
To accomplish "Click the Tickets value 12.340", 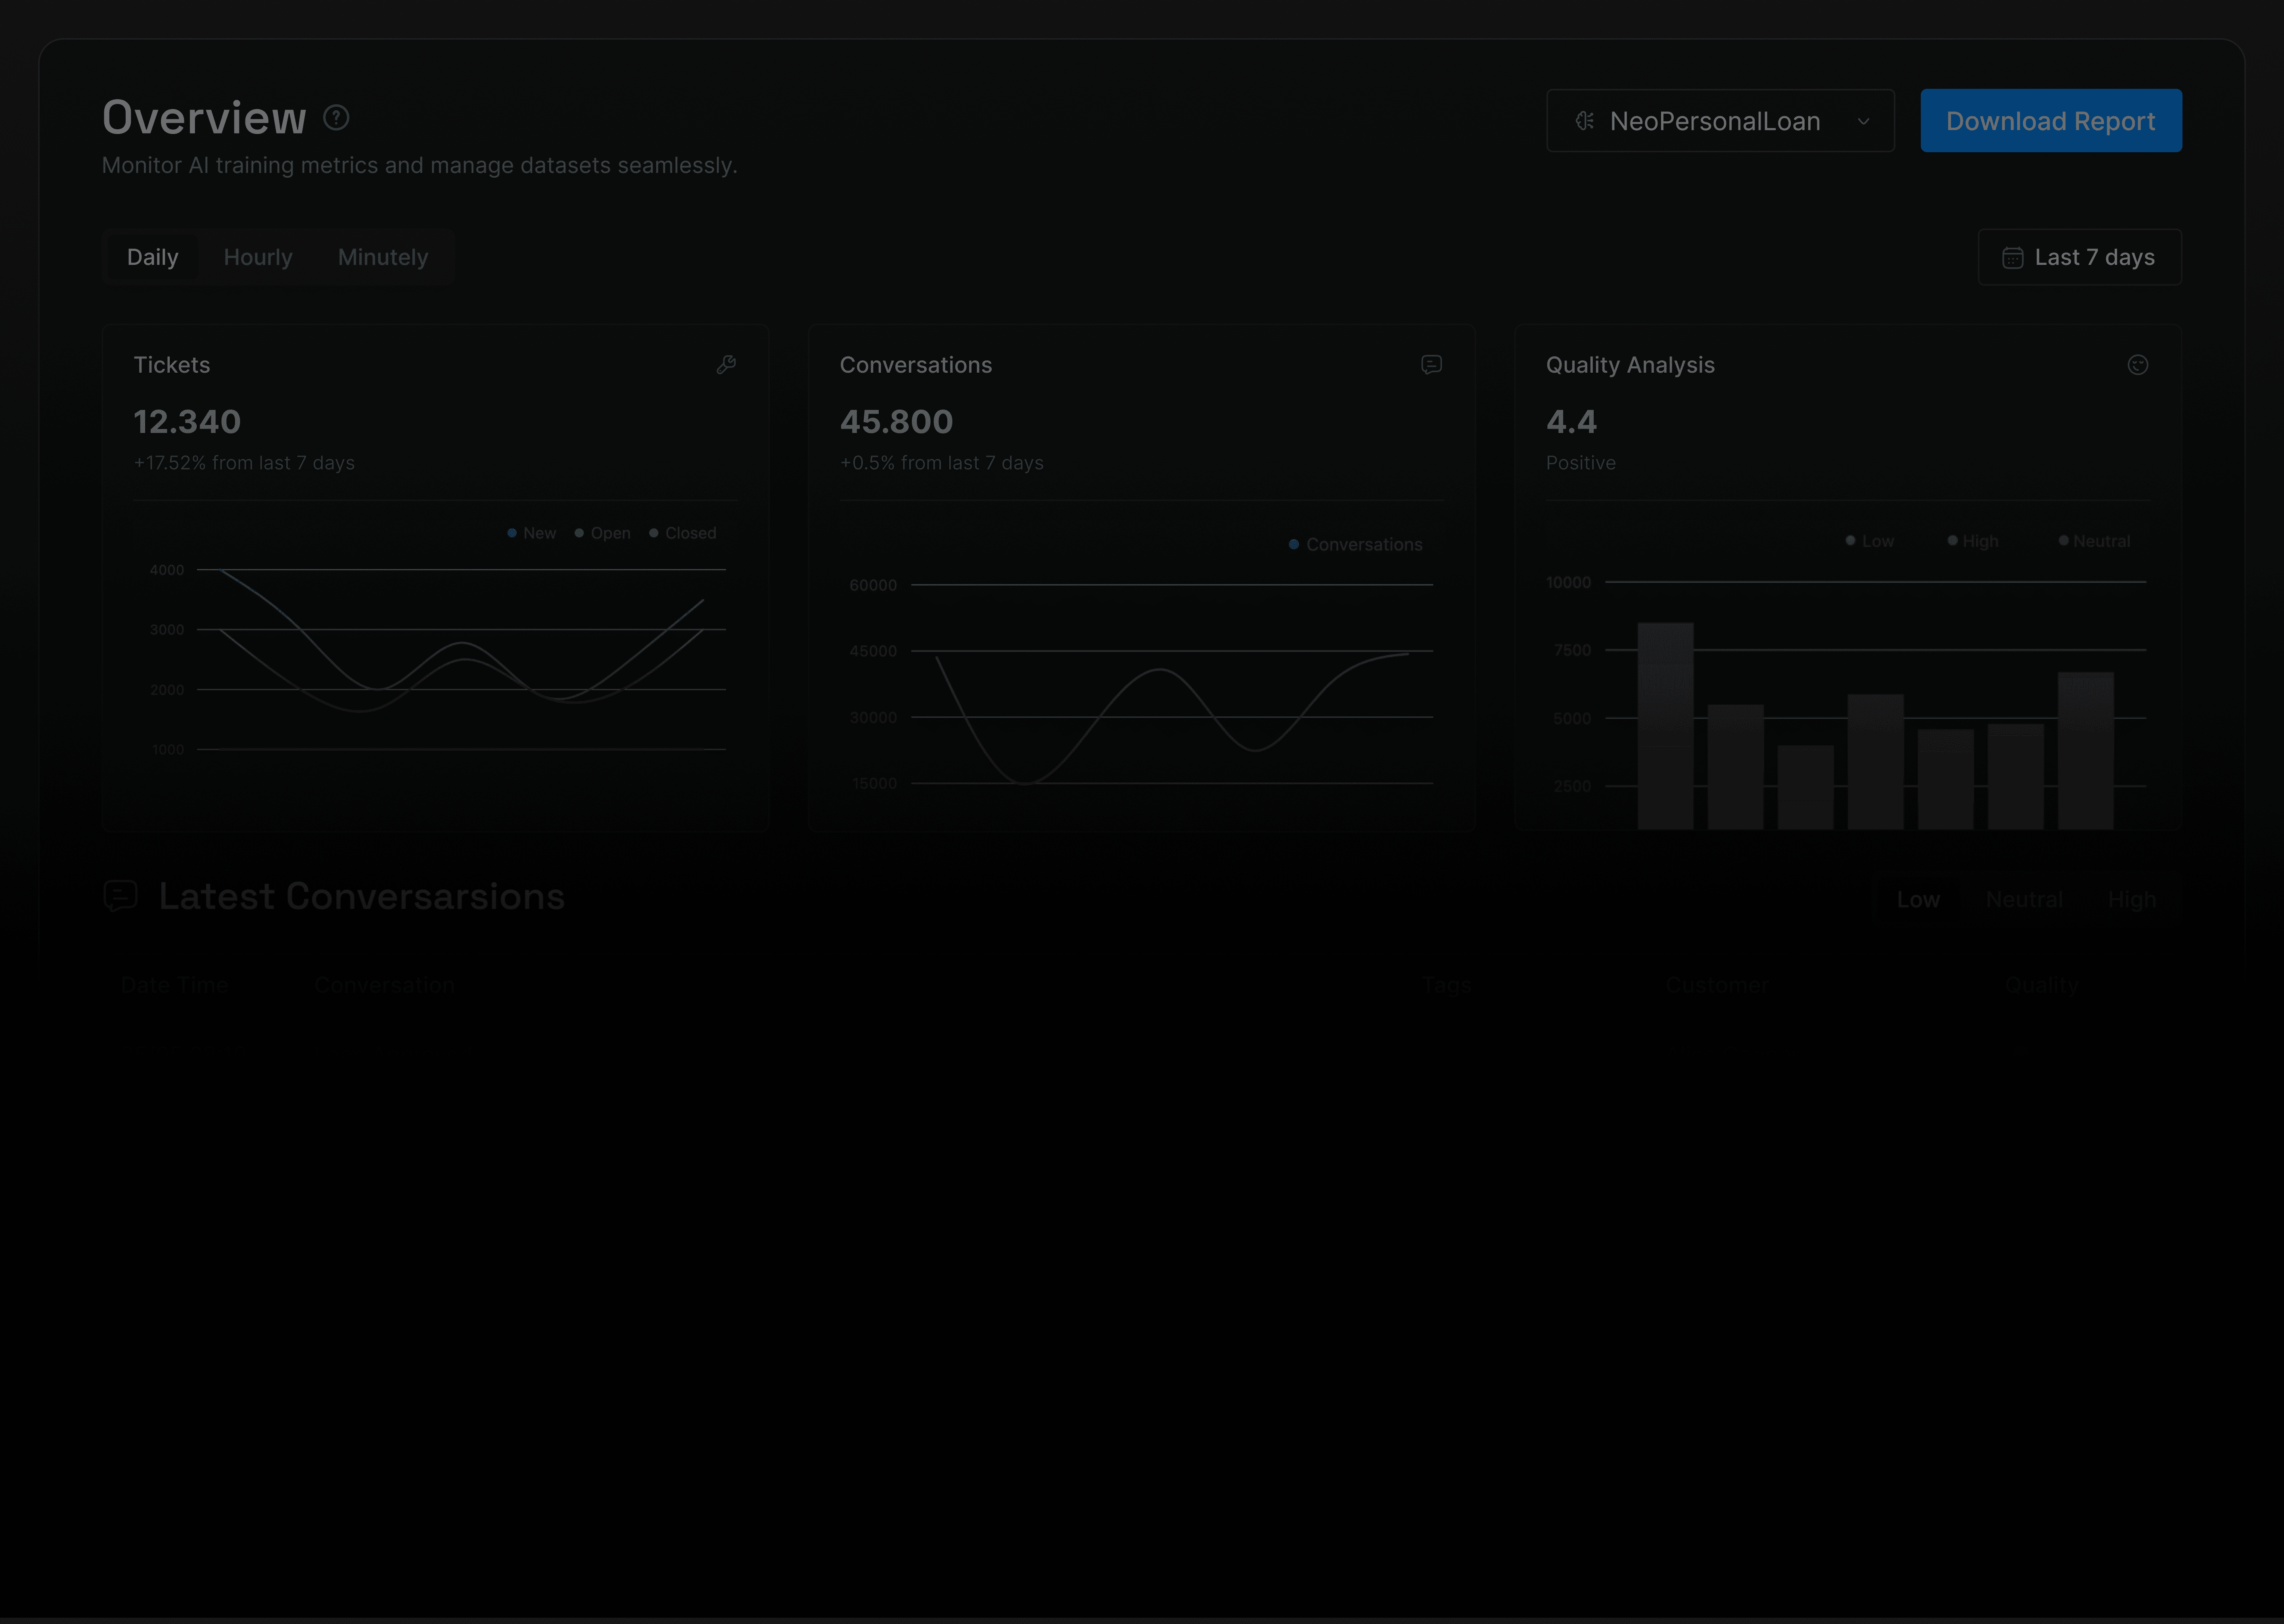I will click(187, 422).
